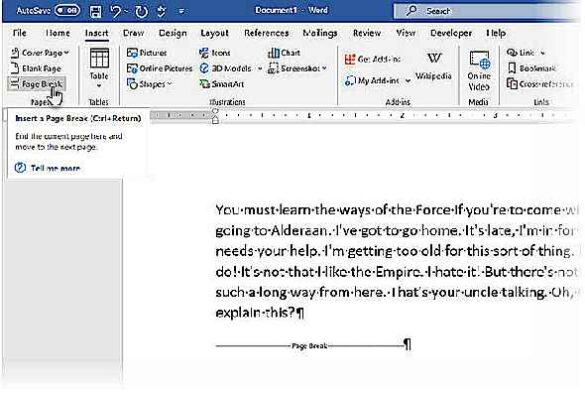Expand the Table dropdown arrow
This screenshot has height=393, width=585.
point(99,86)
